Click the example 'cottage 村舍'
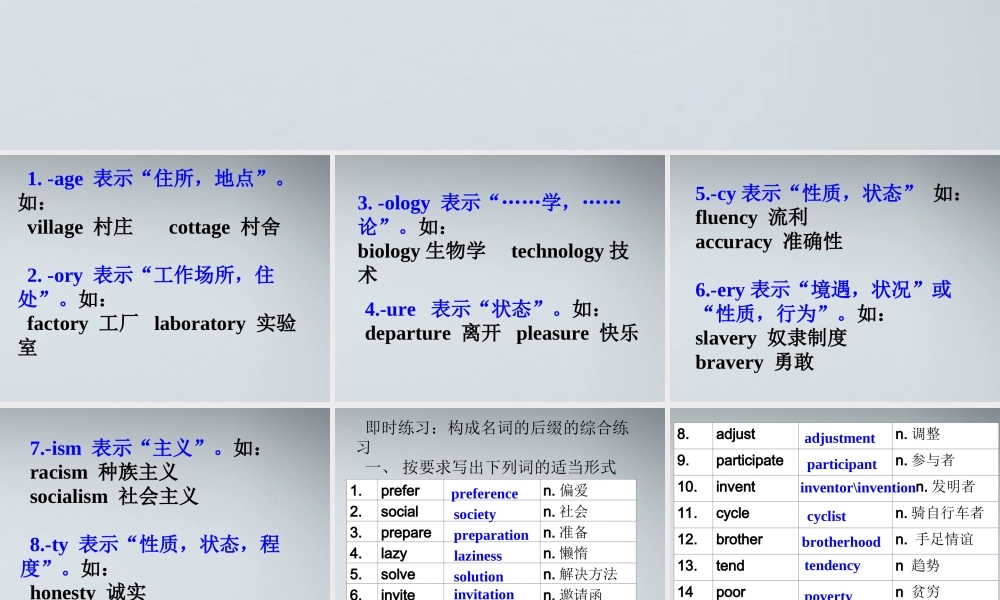1000x600 pixels. point(224,227)
